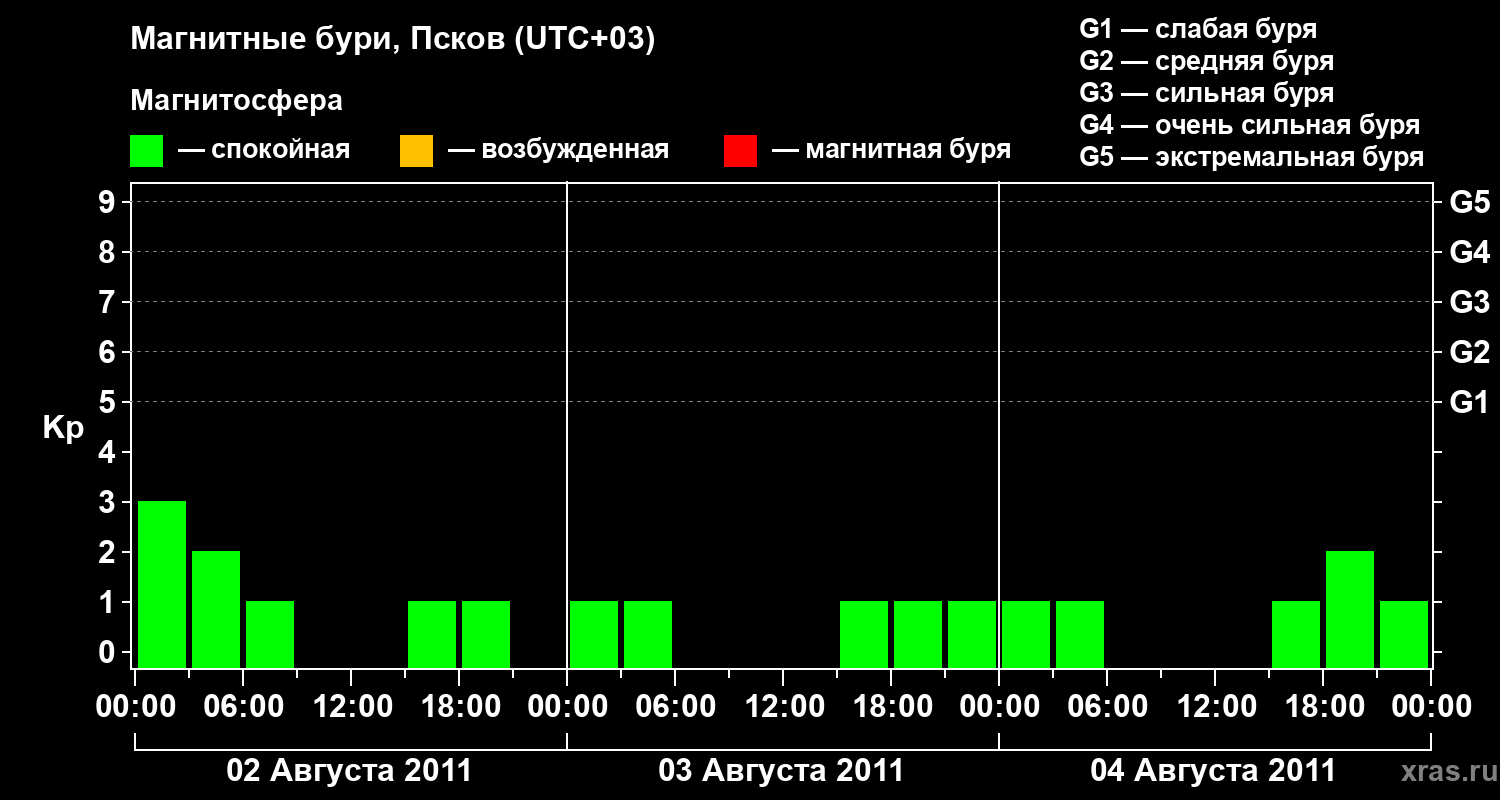The height and width of the screenshot is (800, 1500).
Task: Click the '04 Августа 2011' date label
Action: 1213,771
